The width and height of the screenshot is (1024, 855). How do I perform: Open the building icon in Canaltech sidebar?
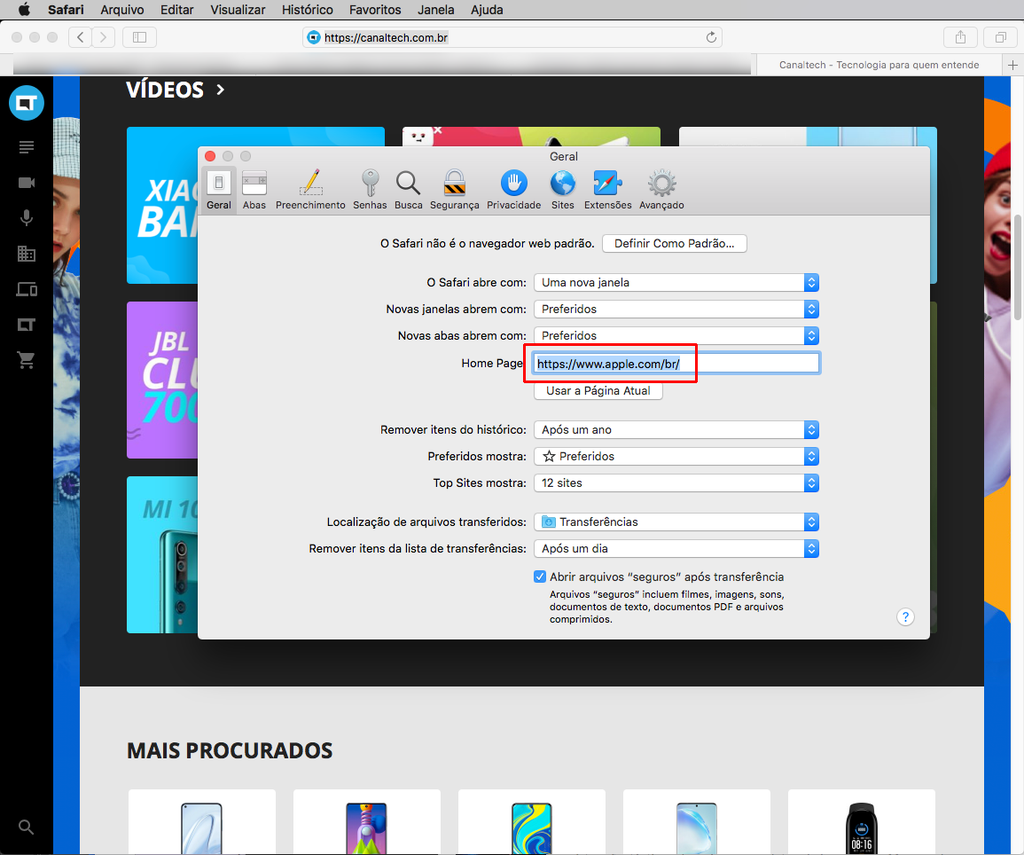(x=26, y=253)
